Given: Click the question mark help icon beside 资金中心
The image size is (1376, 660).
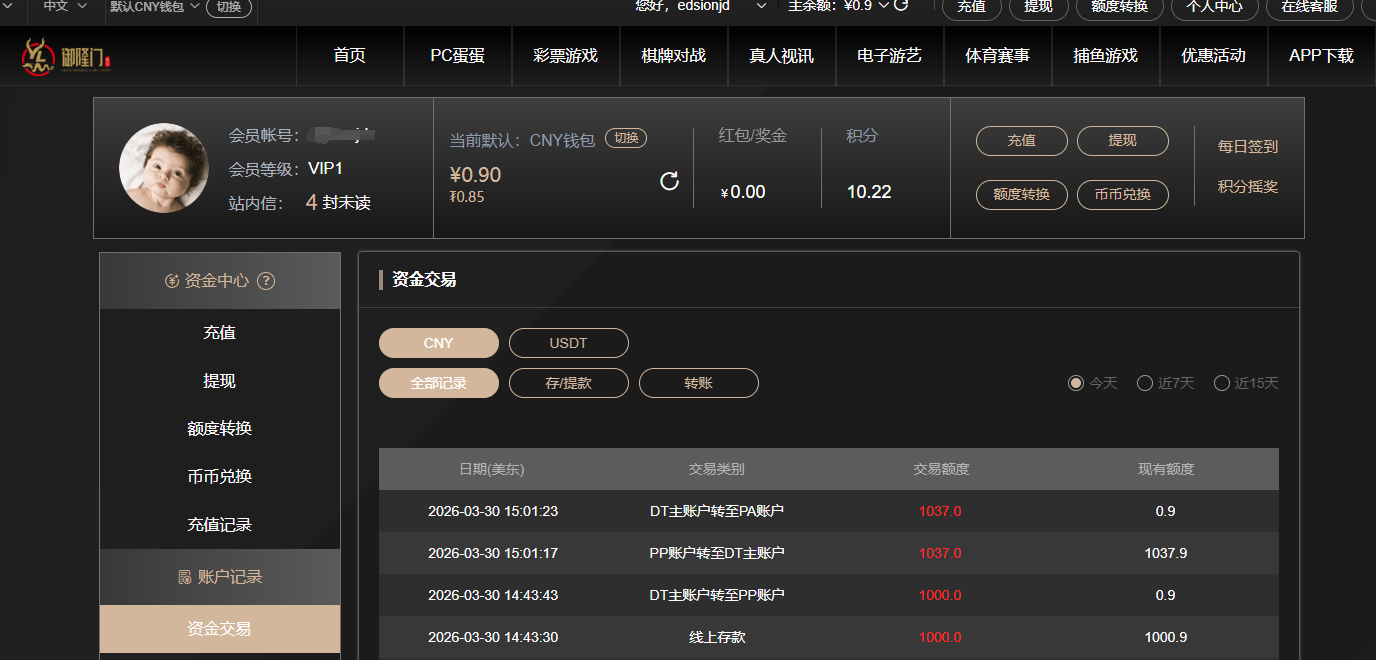Looking at the screenshot, I should pyautogui.click(x=266, y=281).
